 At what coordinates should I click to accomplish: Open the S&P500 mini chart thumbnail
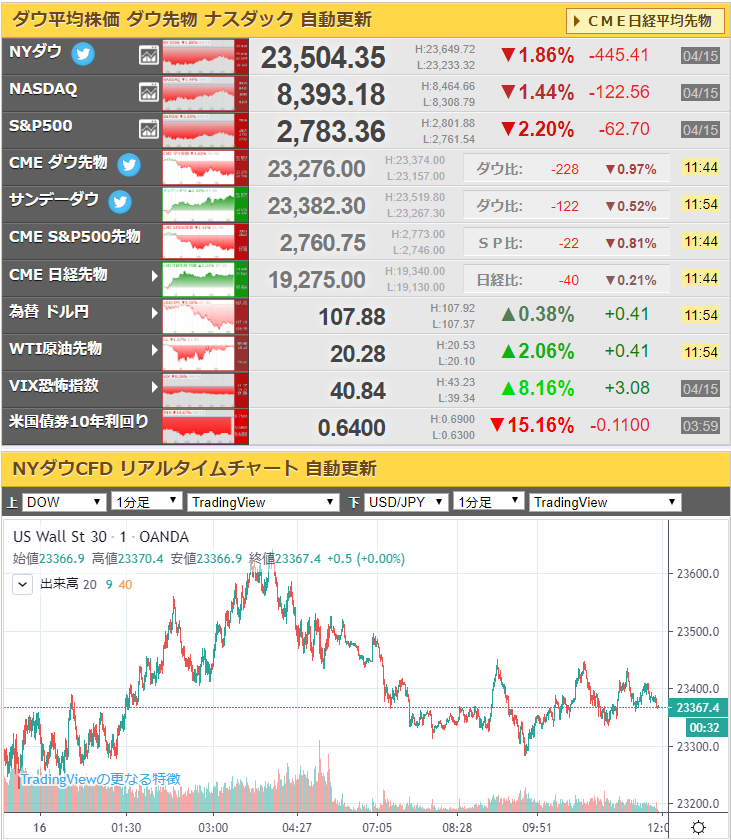(205, 130)
